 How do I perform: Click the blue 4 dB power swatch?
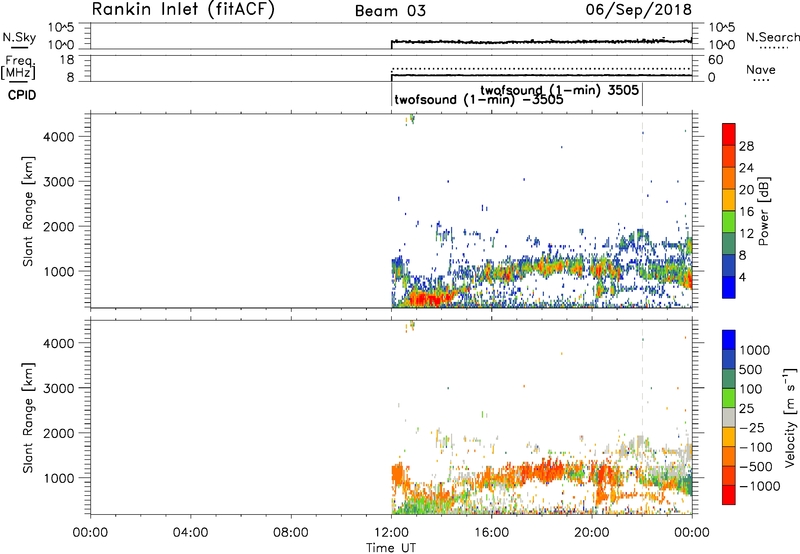[x=729, y=287]
